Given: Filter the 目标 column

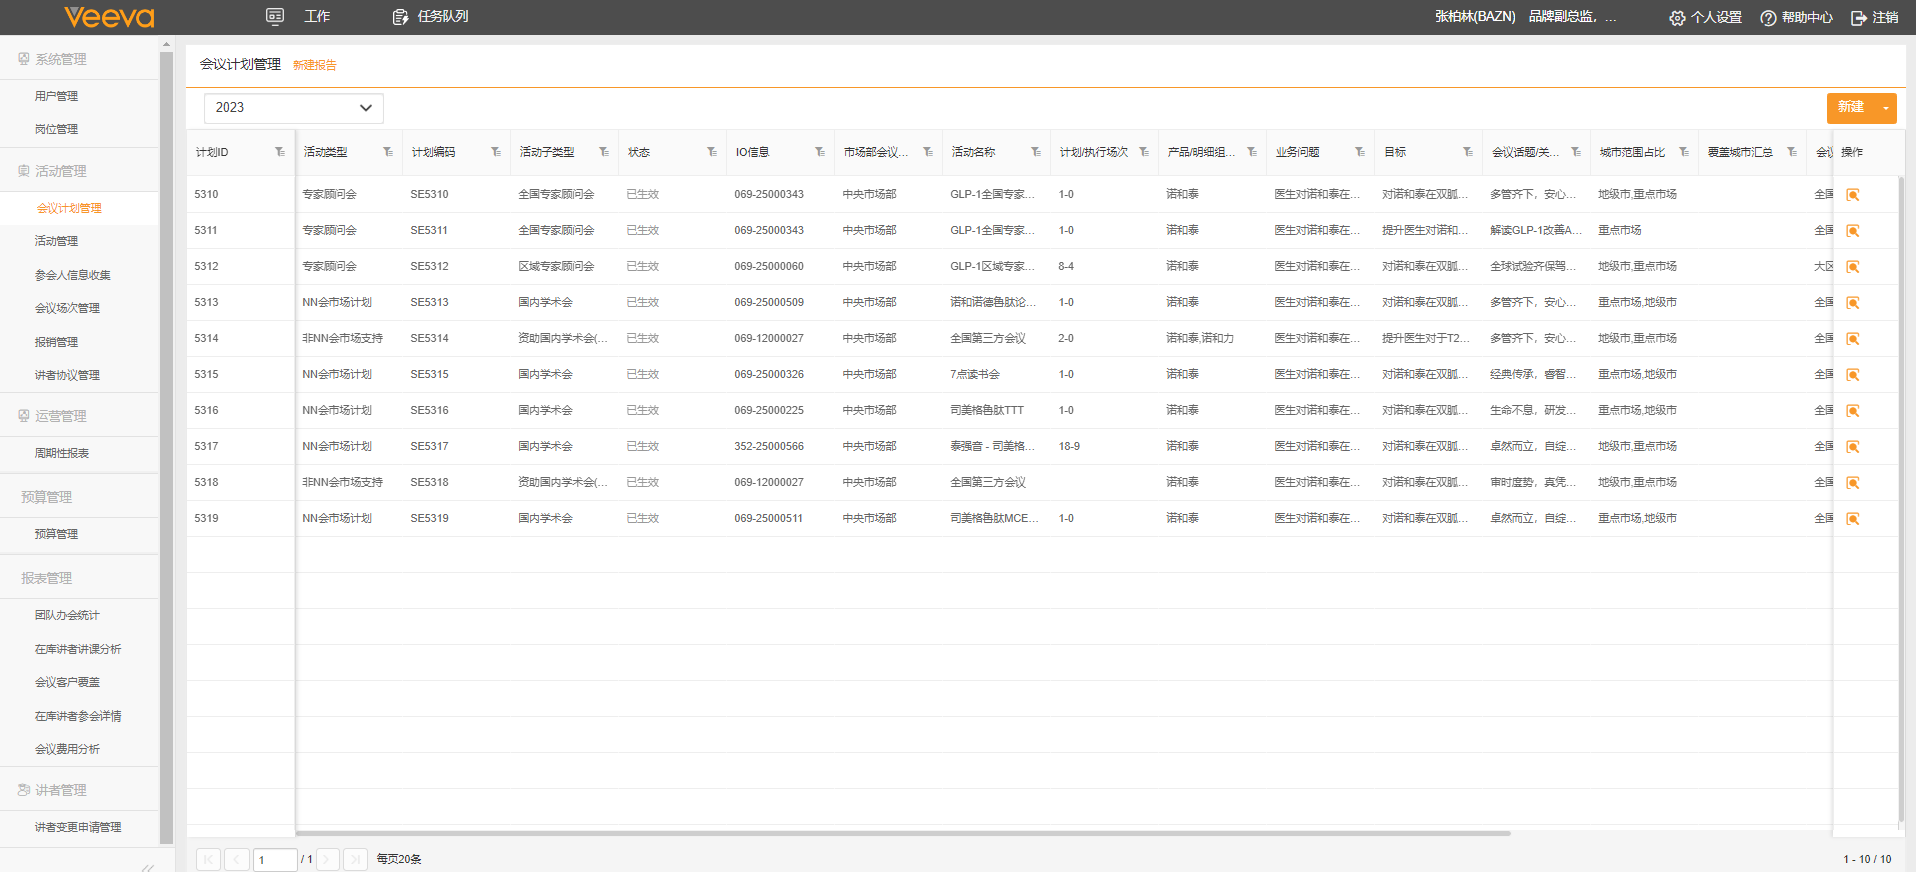Looking at the screenshot, I should (x=1468, y=152).
